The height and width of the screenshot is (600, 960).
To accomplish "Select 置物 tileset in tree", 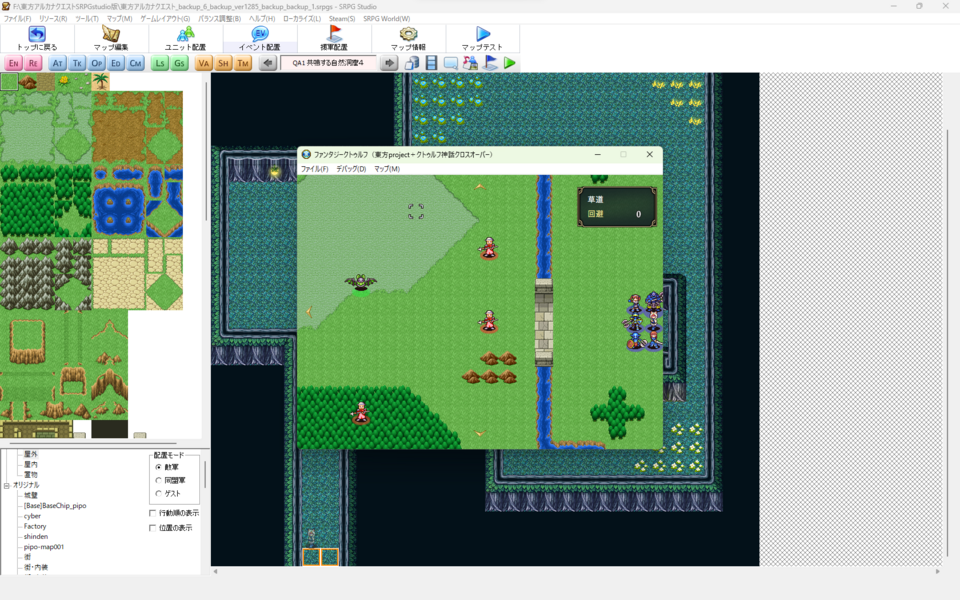I will pyautogui.click(x=31, y=474).
